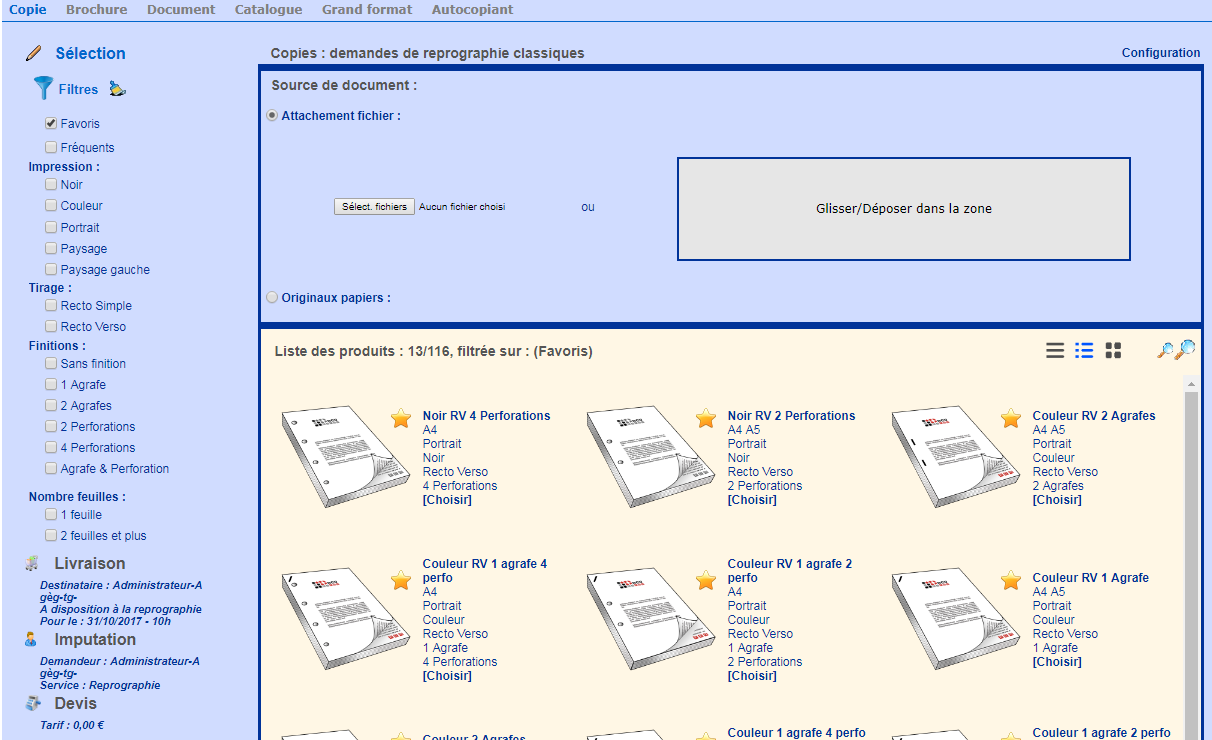Check the 1 Agrafe filter

click(51, 384)
